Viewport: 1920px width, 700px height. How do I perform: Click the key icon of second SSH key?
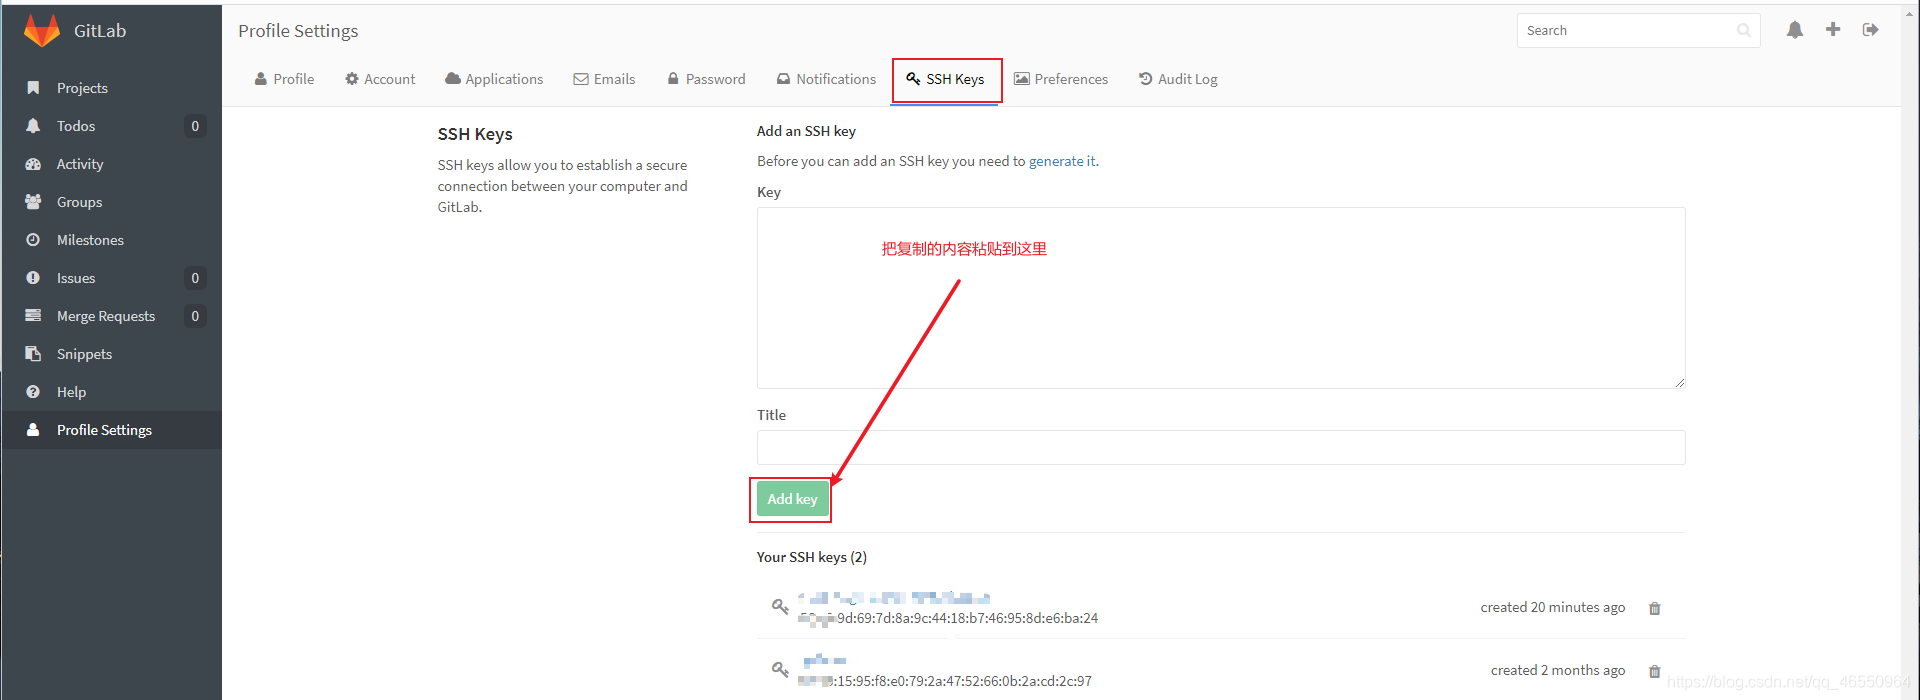pyautogui.click(x=780, y=669)
